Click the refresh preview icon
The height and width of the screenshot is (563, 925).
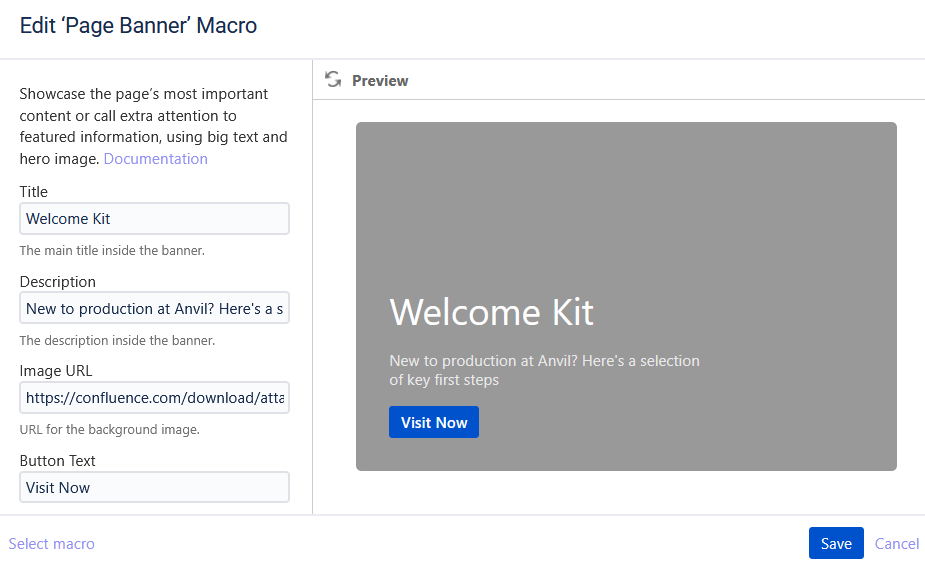point(333,80)
